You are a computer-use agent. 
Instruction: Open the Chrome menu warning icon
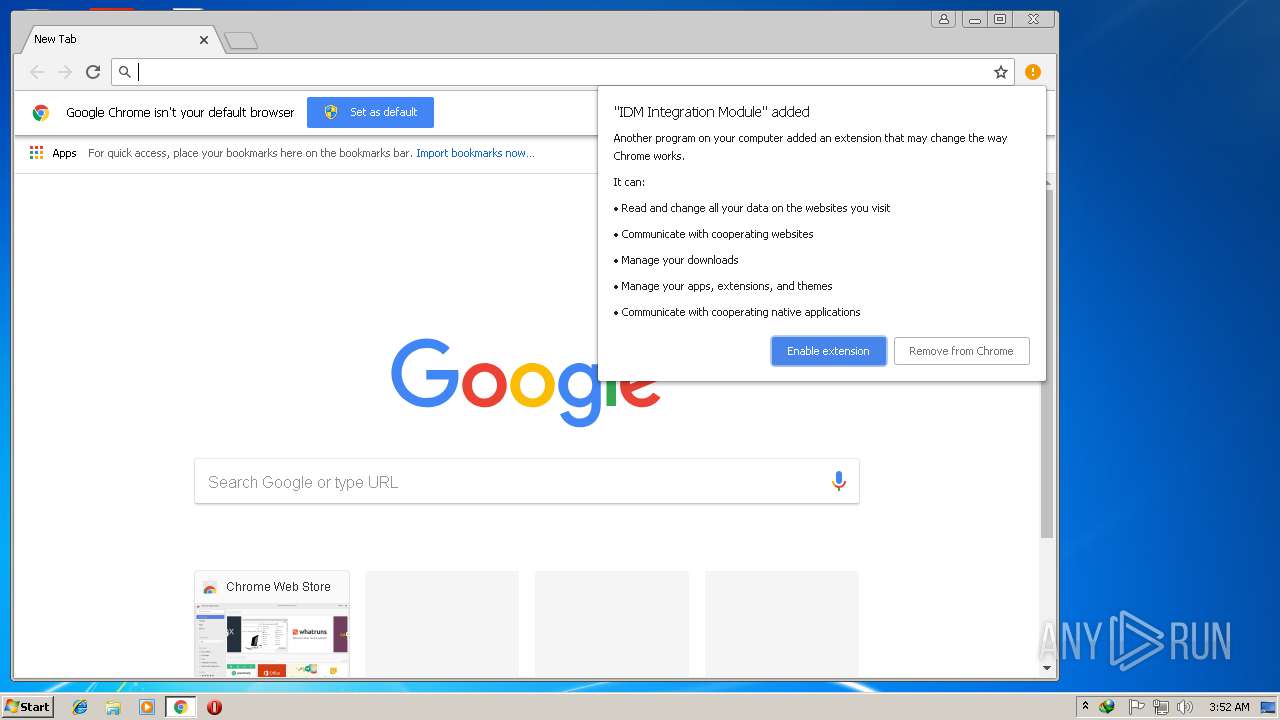[x=1033, y=72]
